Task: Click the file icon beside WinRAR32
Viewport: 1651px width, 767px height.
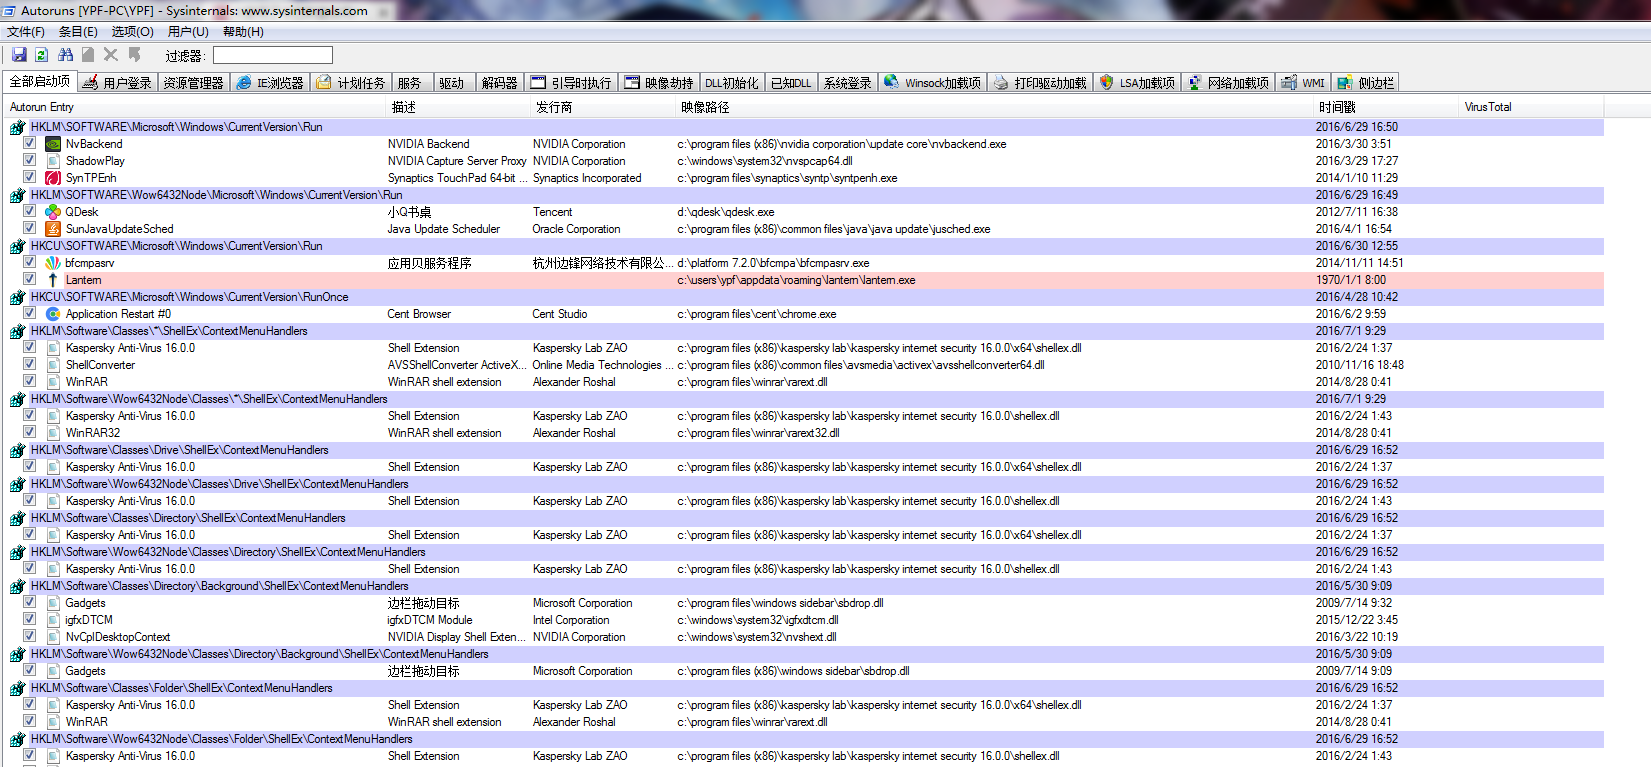Action: [53, 433]
